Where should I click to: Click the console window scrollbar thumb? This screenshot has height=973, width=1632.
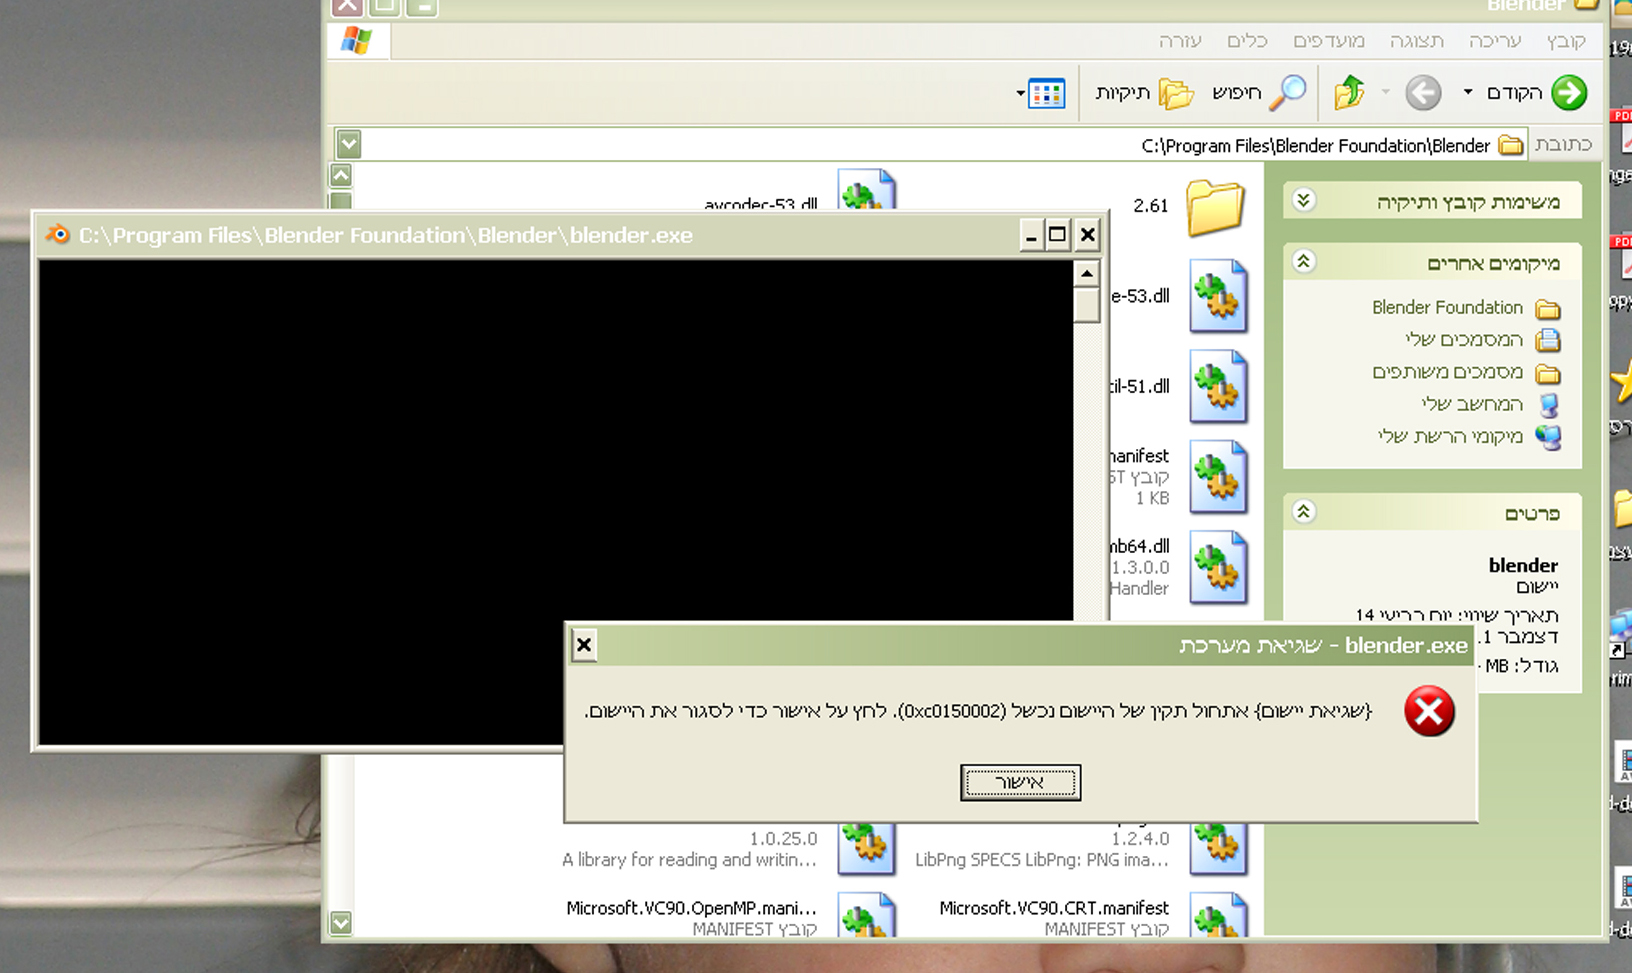pos(1087,305)
